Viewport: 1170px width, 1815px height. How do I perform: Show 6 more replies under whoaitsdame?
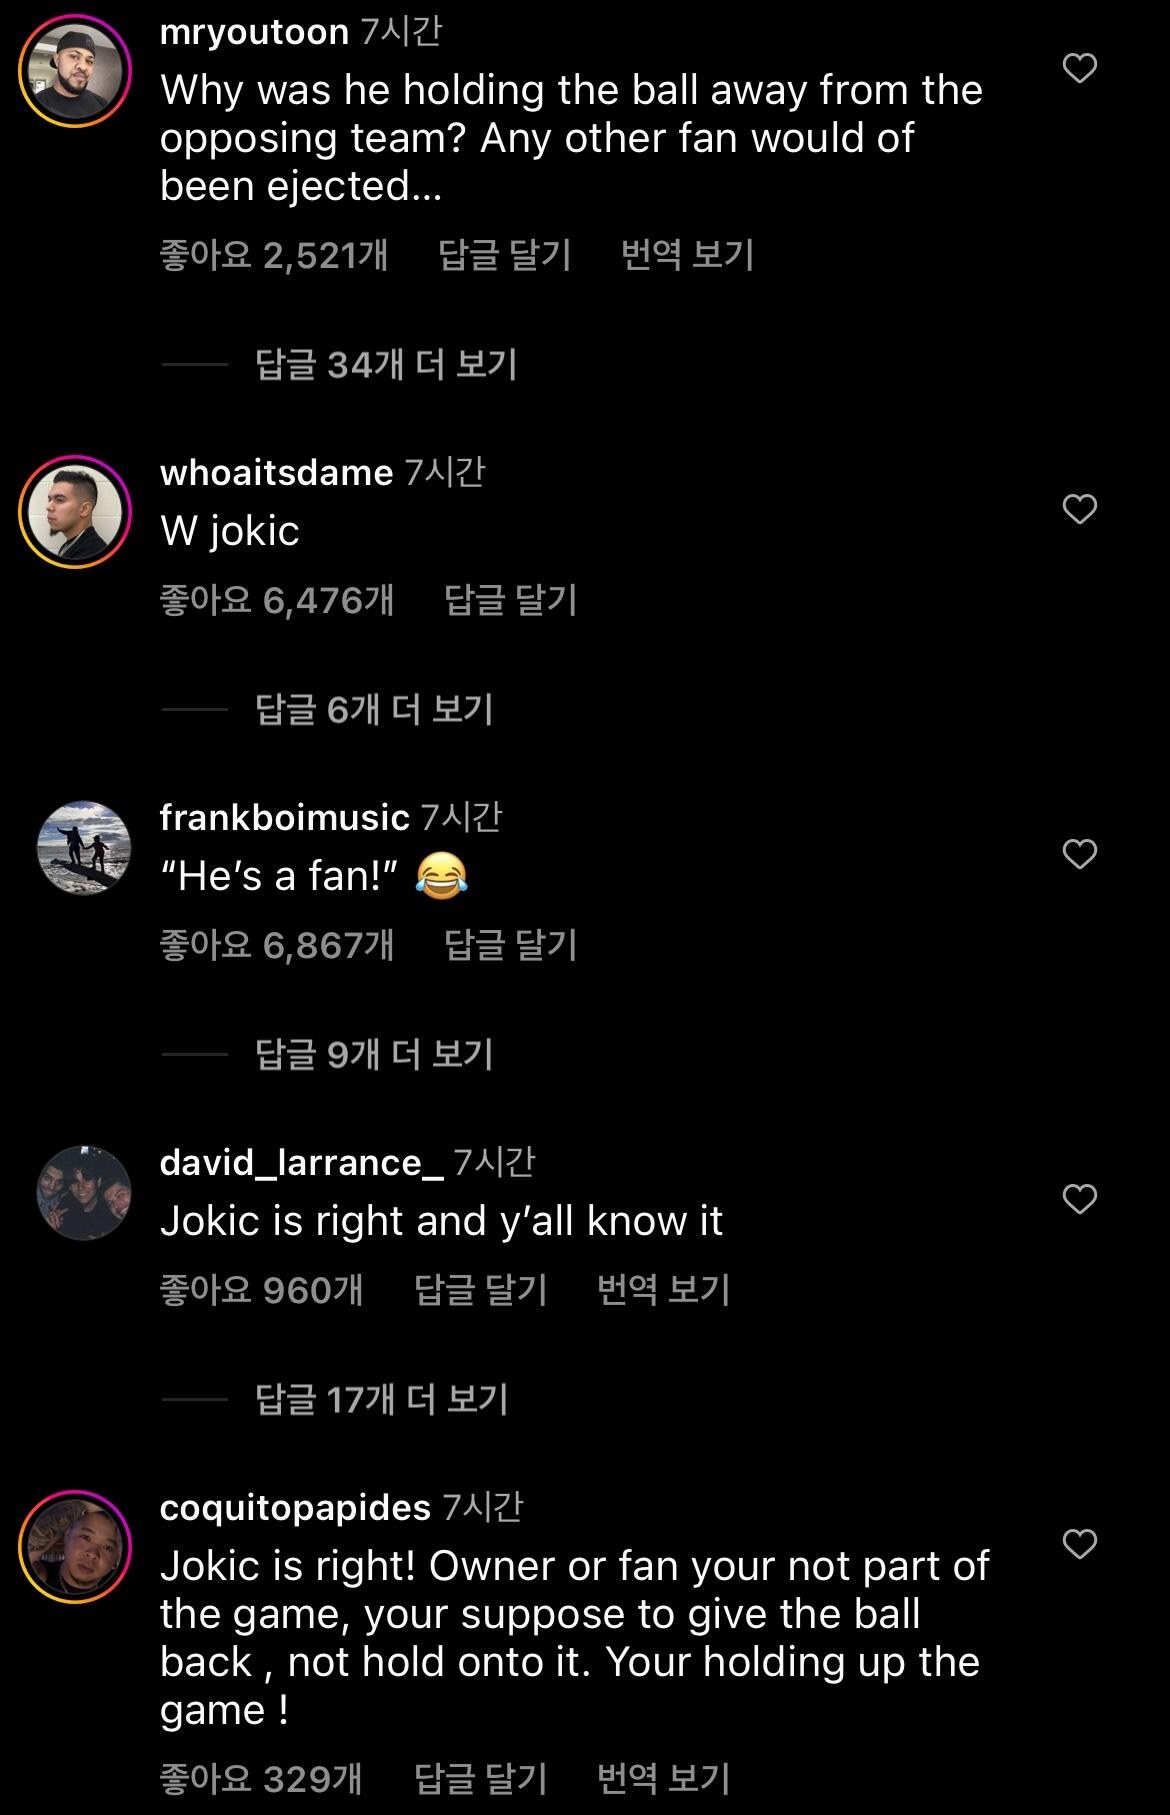374,710
